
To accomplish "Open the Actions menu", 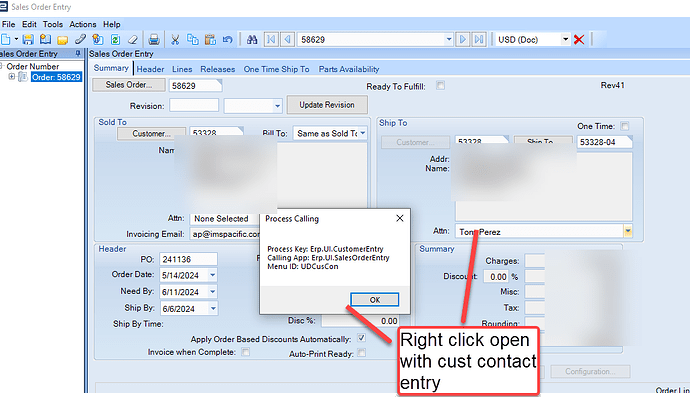I will 83,25.
